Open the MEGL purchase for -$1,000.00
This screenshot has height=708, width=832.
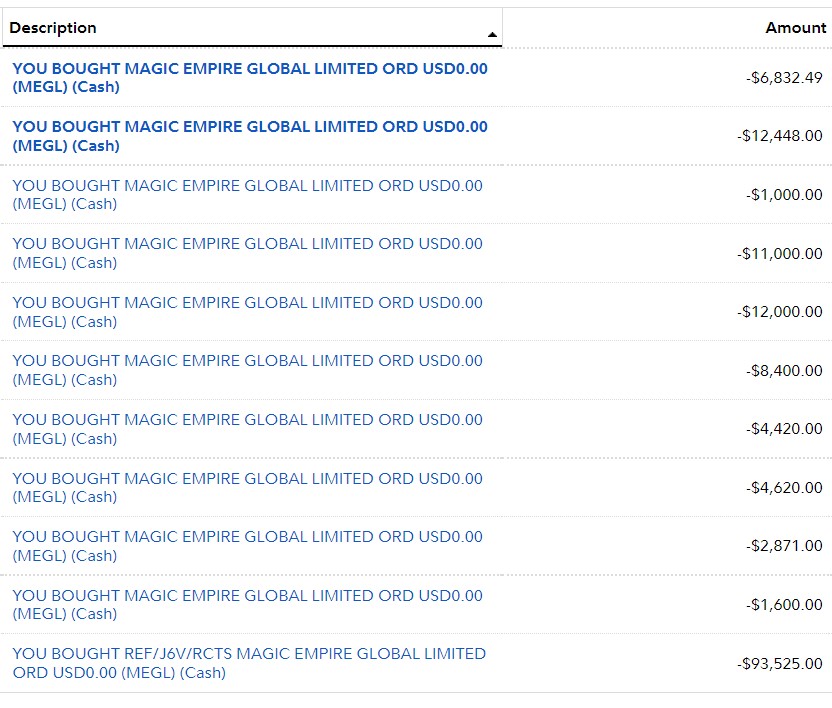248,195
